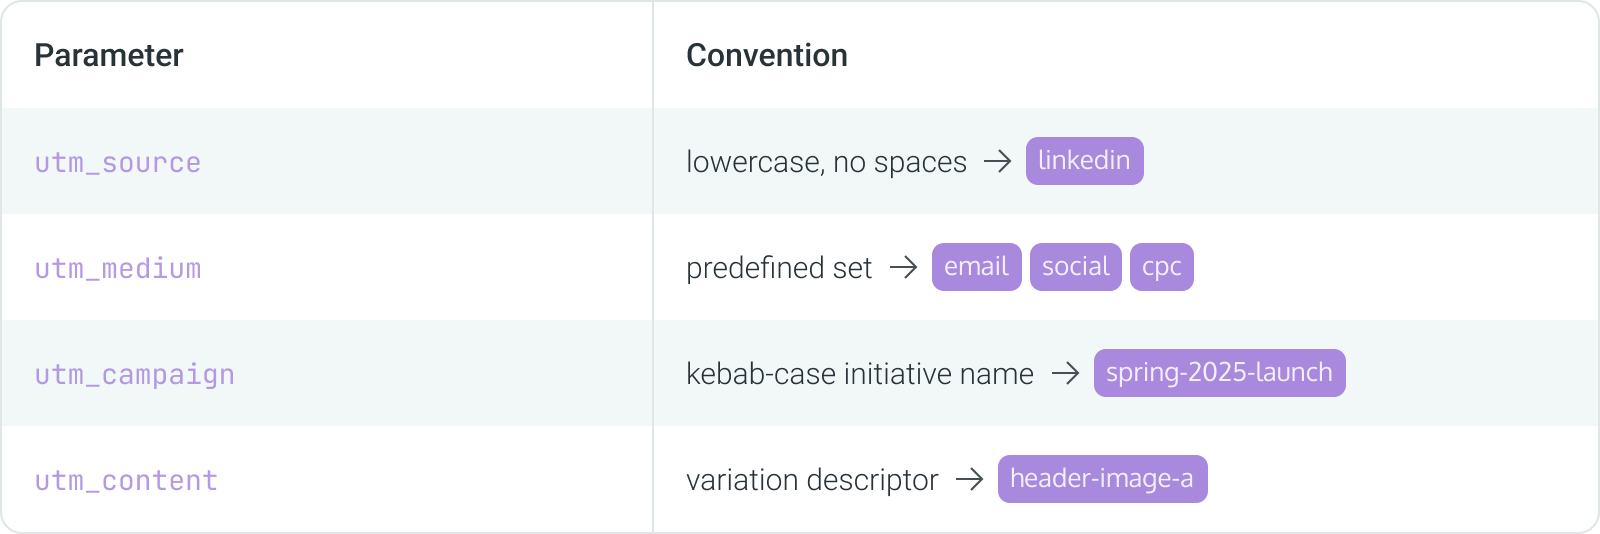Click the 'Convention' column header
The width and height of the screenshot is (1600, 534).
(x=767, y=55)
